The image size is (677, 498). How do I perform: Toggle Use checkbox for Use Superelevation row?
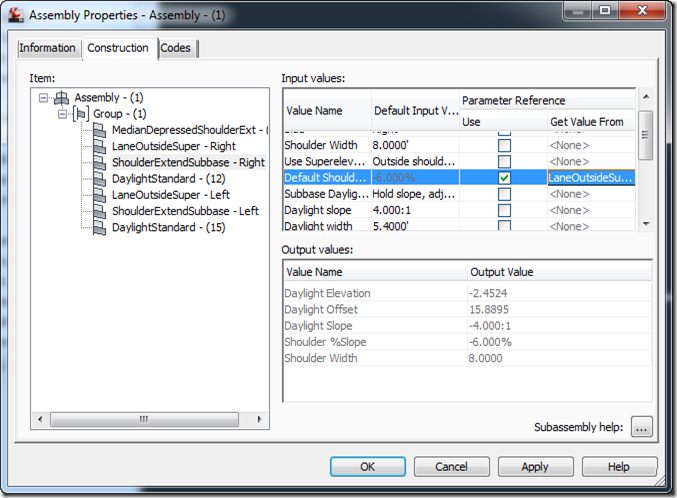(x=504, y=162)
